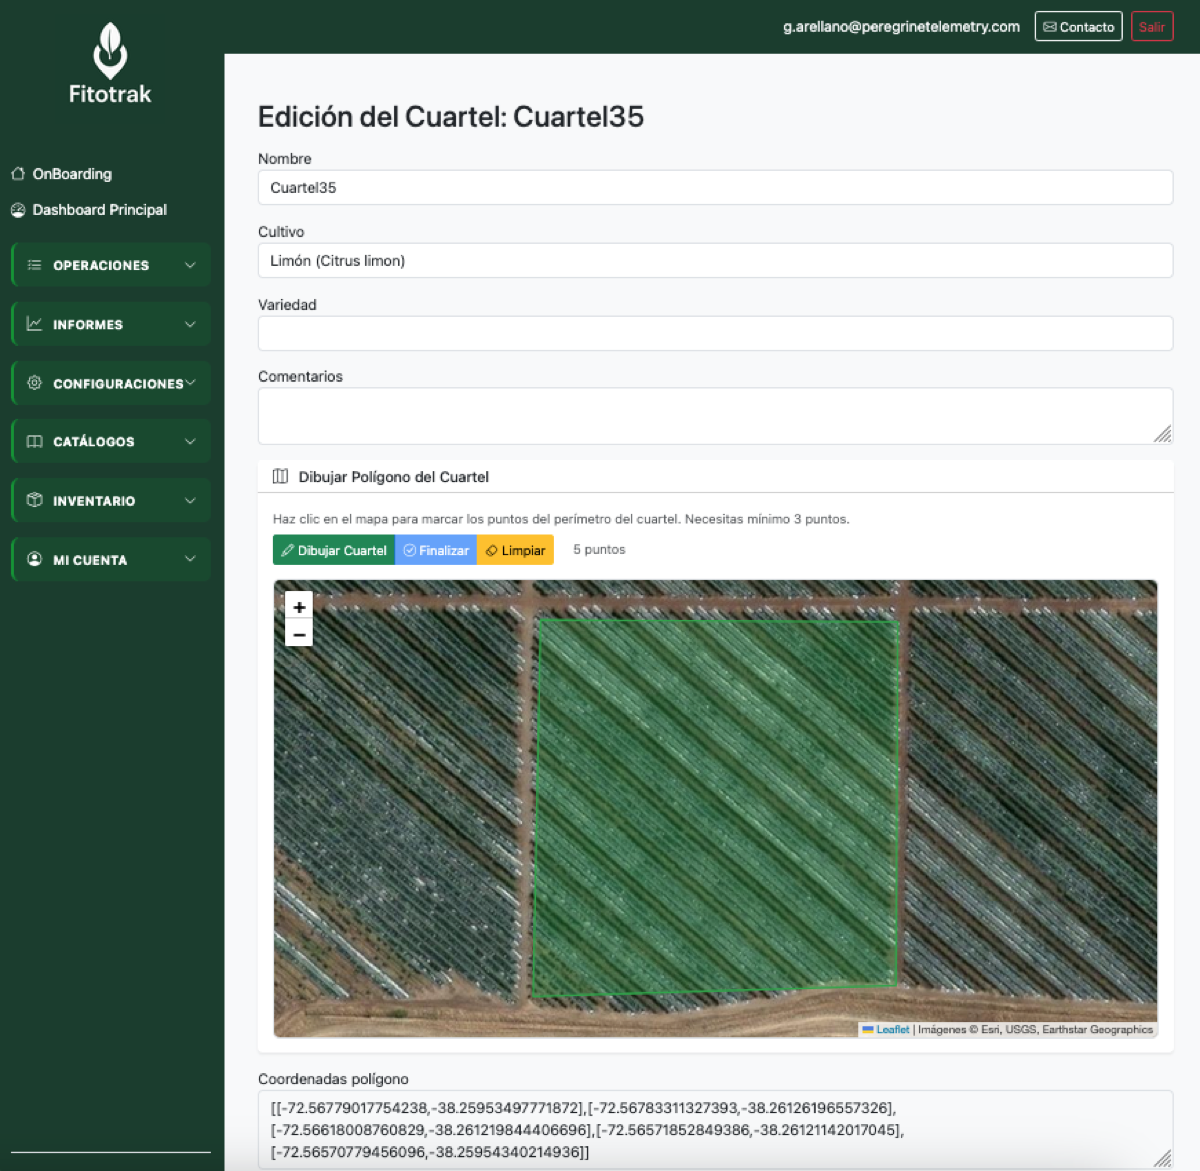The height and width of the screenshot is (1171, 1200).
Task: Click the Fitotrak leaf logo
Action: pyautogui.click(x=110, y=51)
